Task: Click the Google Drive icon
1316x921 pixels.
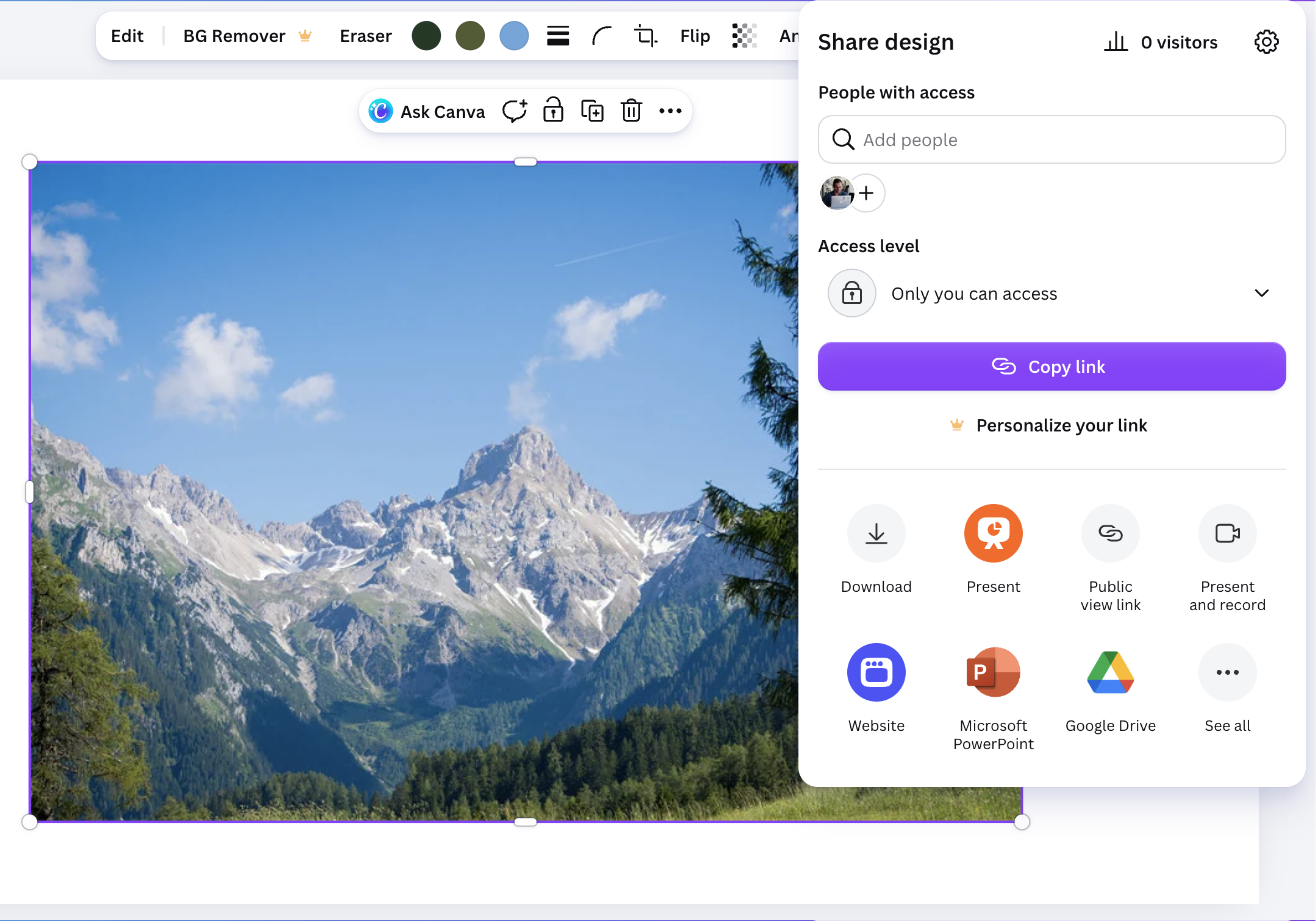Action: click(x=1110, y=672)
